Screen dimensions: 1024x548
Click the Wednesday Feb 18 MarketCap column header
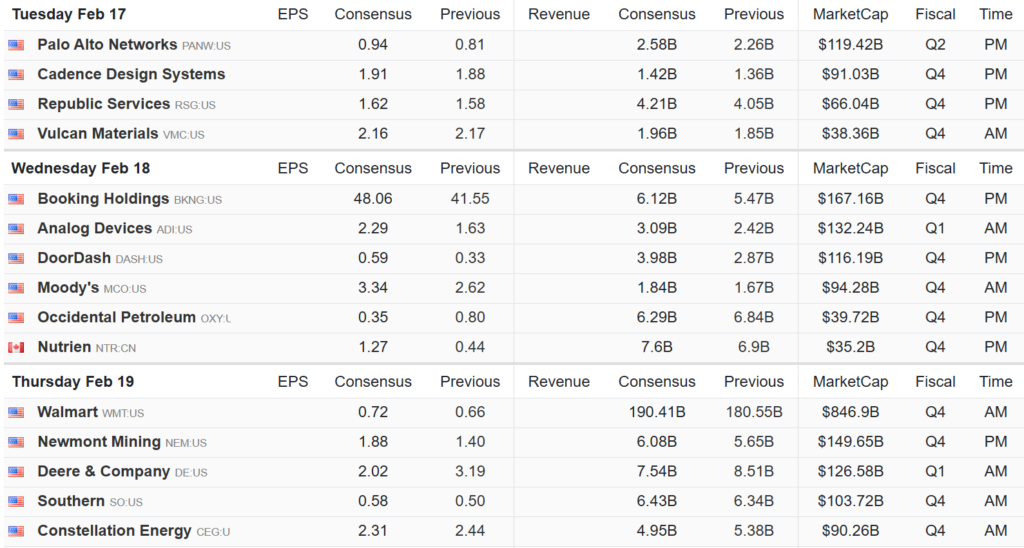click(849, 168)
